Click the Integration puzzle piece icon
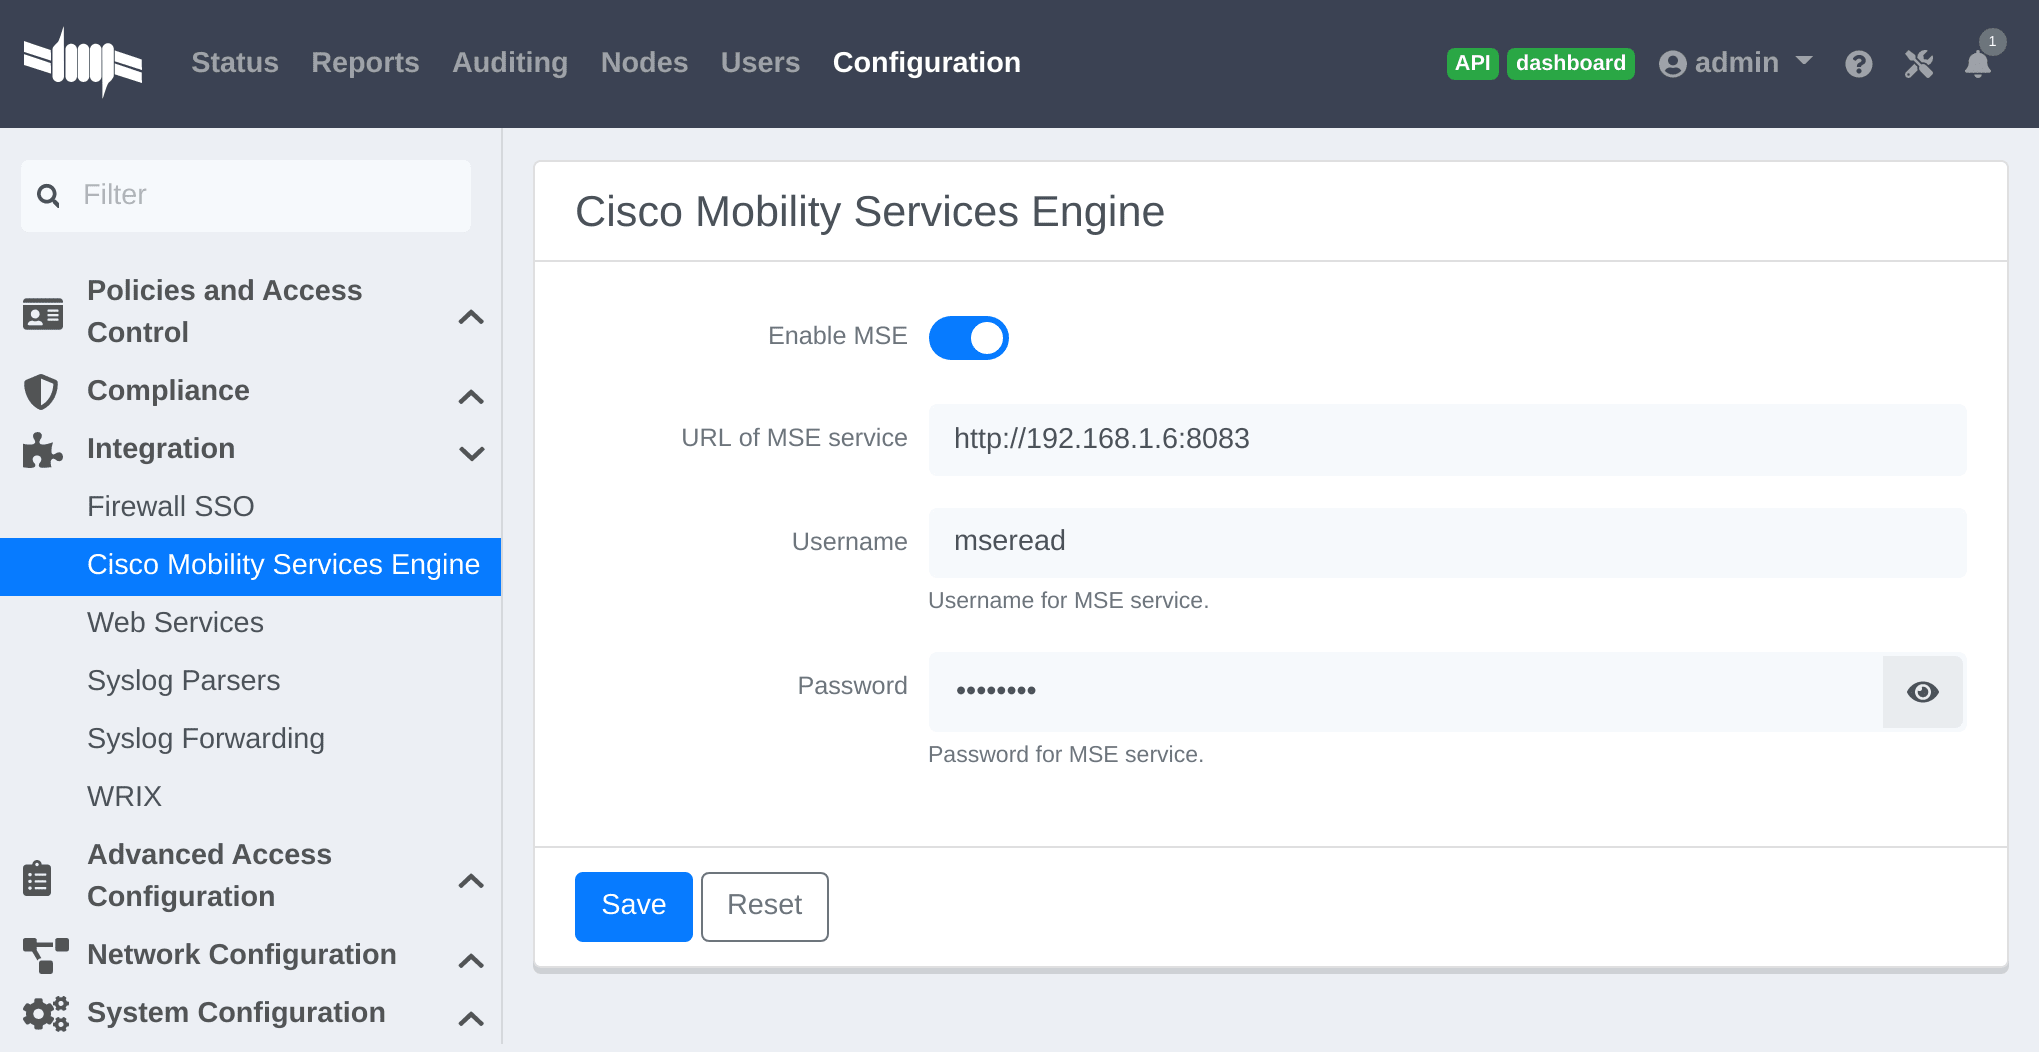This screenshot has height=1052, width=2039. click(41, 450)
